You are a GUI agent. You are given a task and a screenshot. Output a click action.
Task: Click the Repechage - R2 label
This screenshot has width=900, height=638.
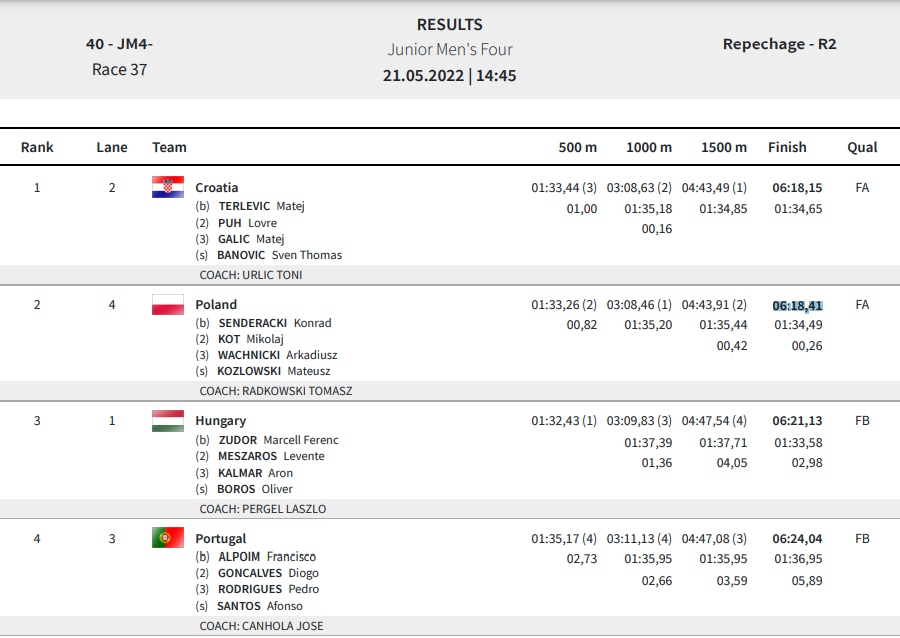tap(779, 44)
